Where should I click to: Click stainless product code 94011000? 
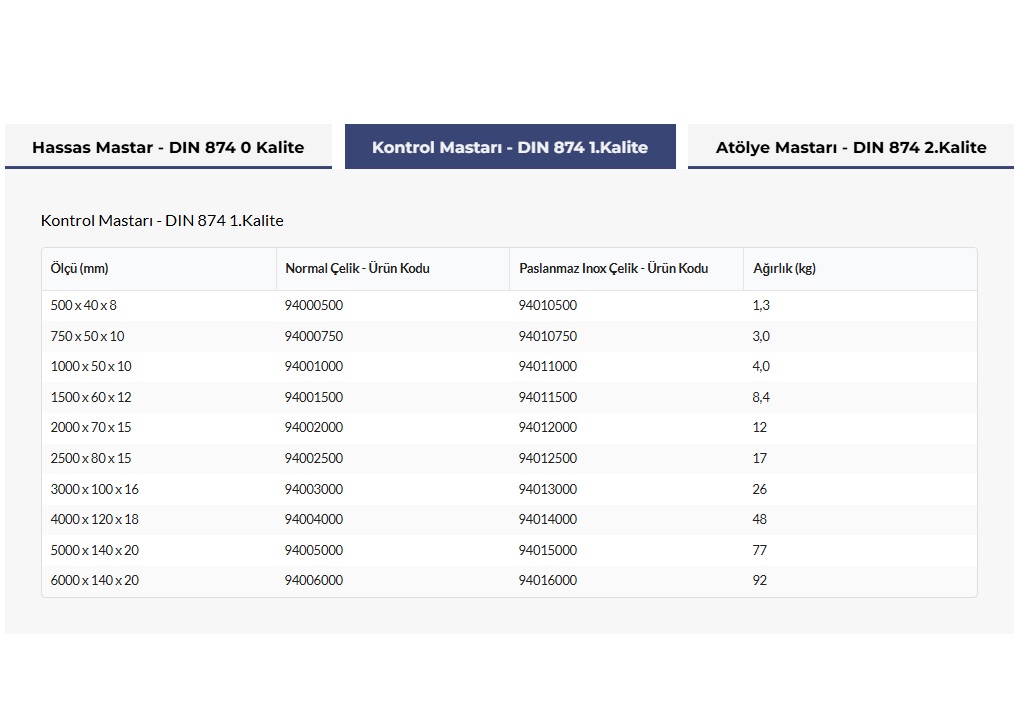[x=548, y=367]
